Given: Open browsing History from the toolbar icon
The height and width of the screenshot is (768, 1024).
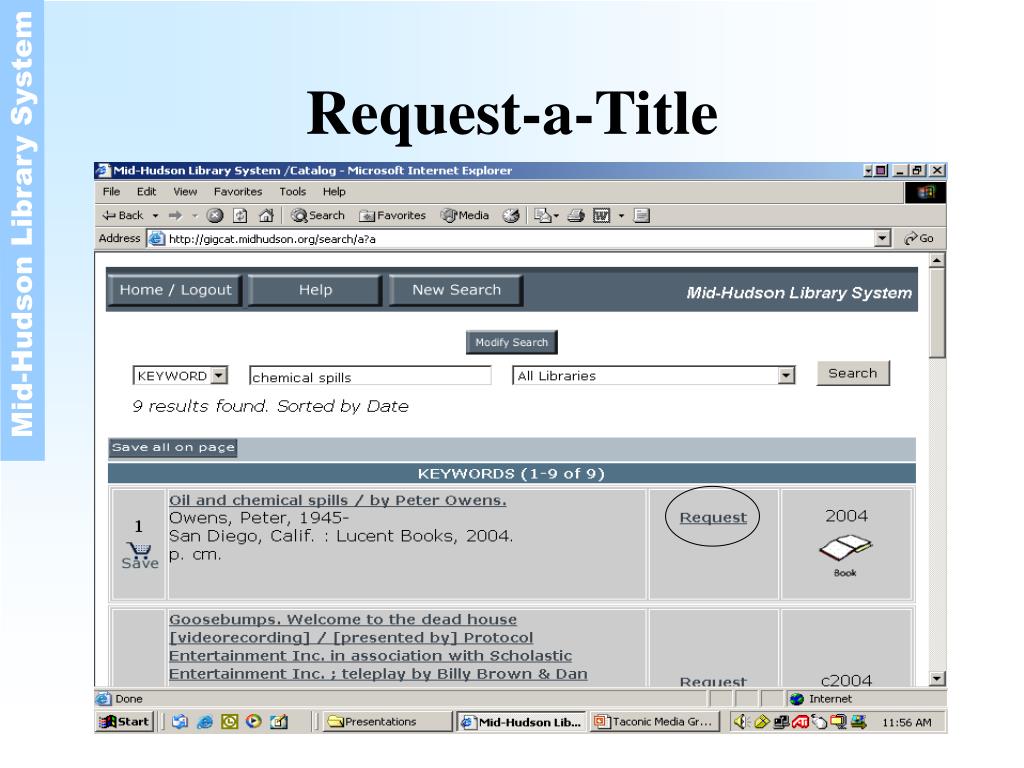Looking at the screenshot, I should coord(511,216).
